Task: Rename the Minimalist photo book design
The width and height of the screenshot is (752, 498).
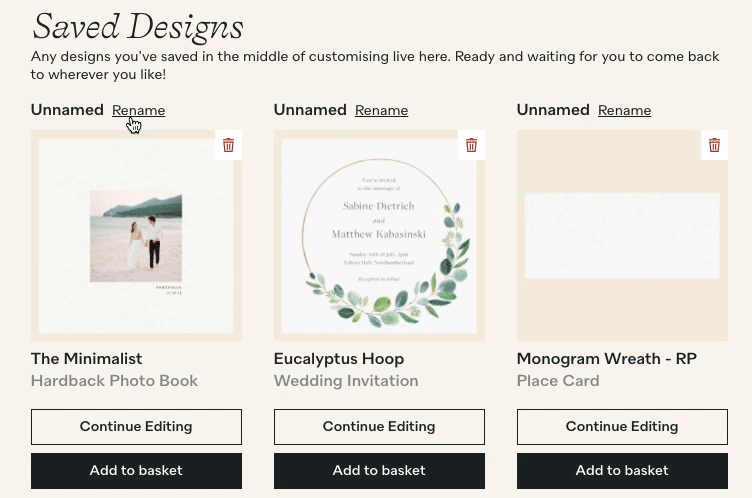Action: coord(139,110)
